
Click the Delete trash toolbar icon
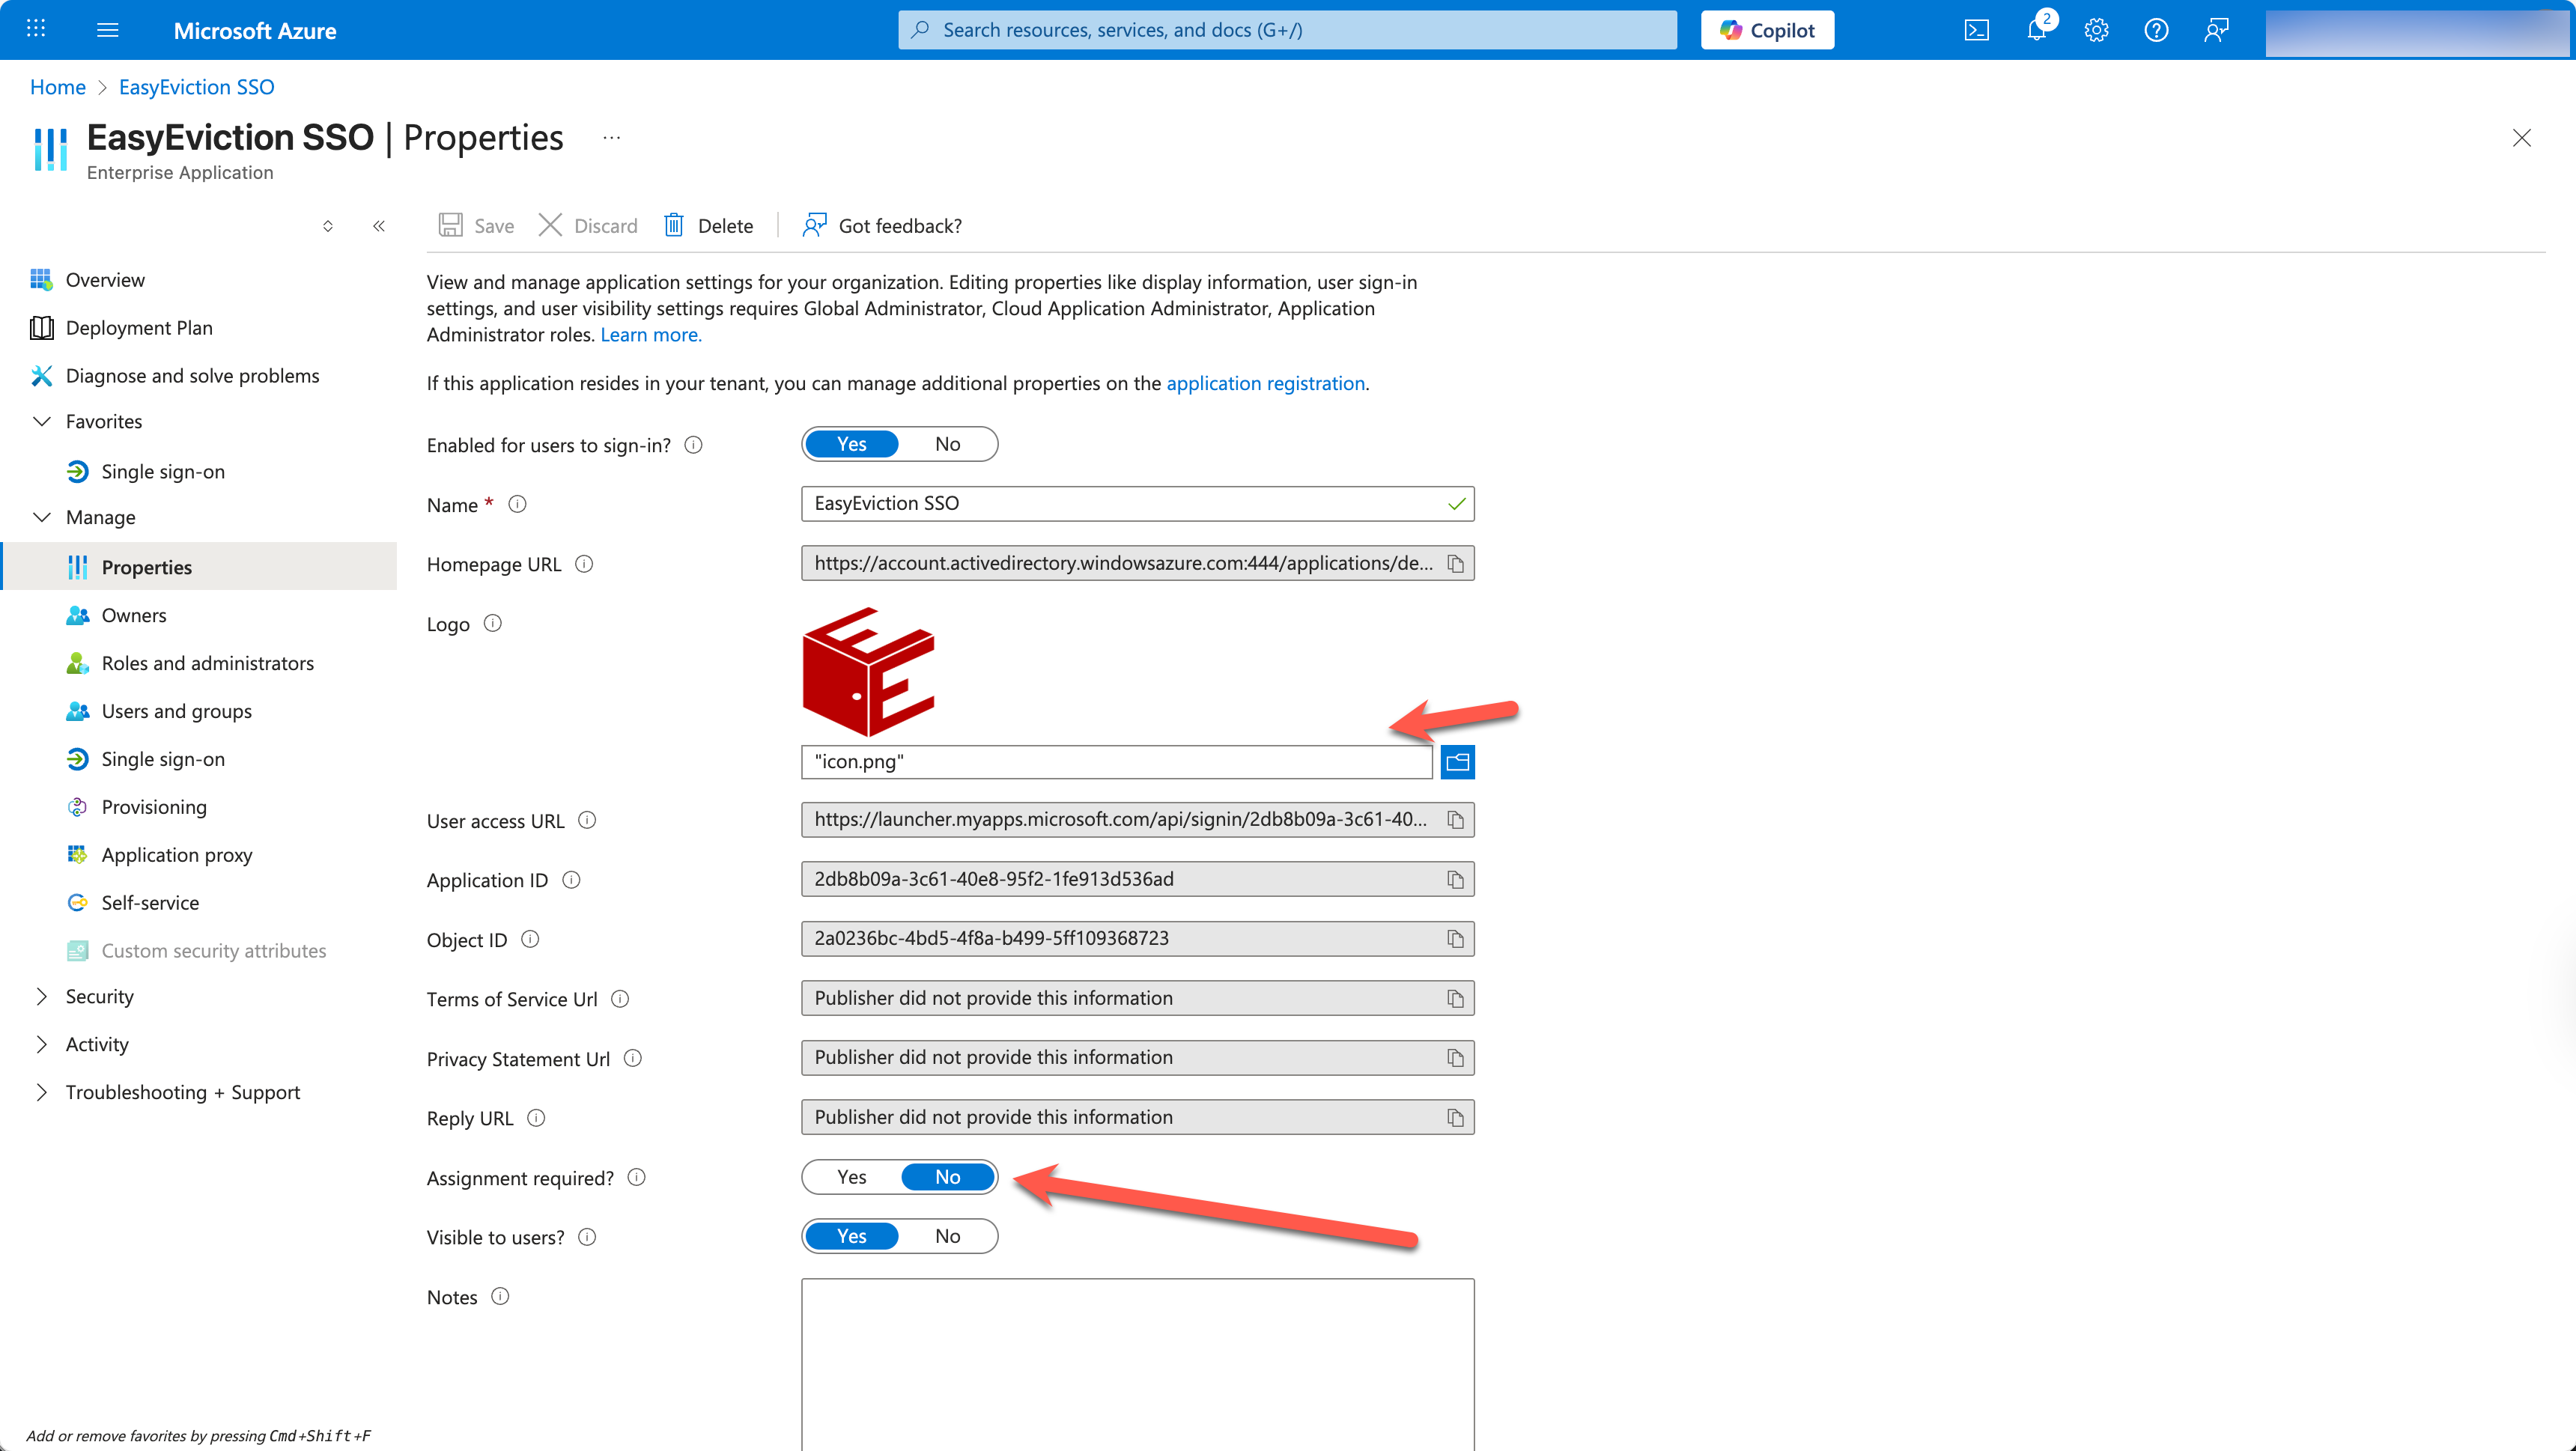tap(674, 226)
